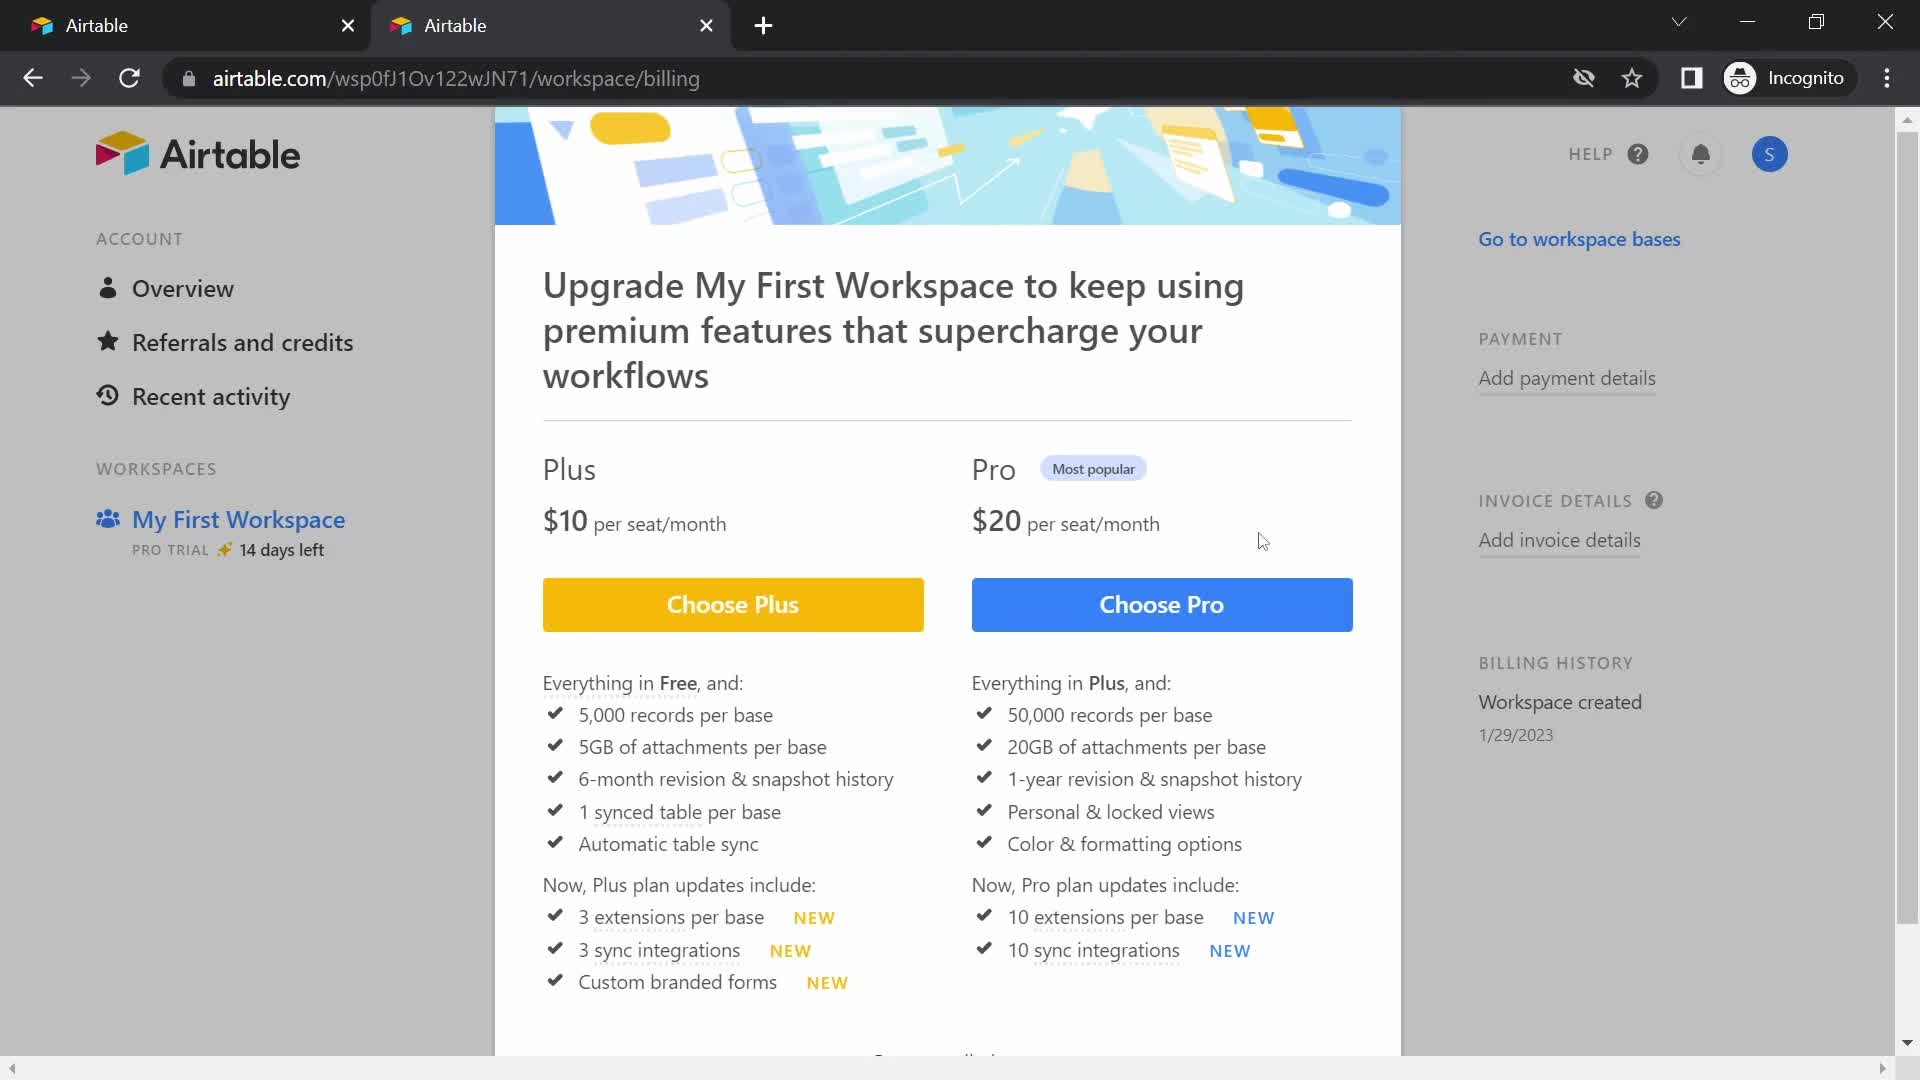Click the Recent activity clock icon

[108, 394]
